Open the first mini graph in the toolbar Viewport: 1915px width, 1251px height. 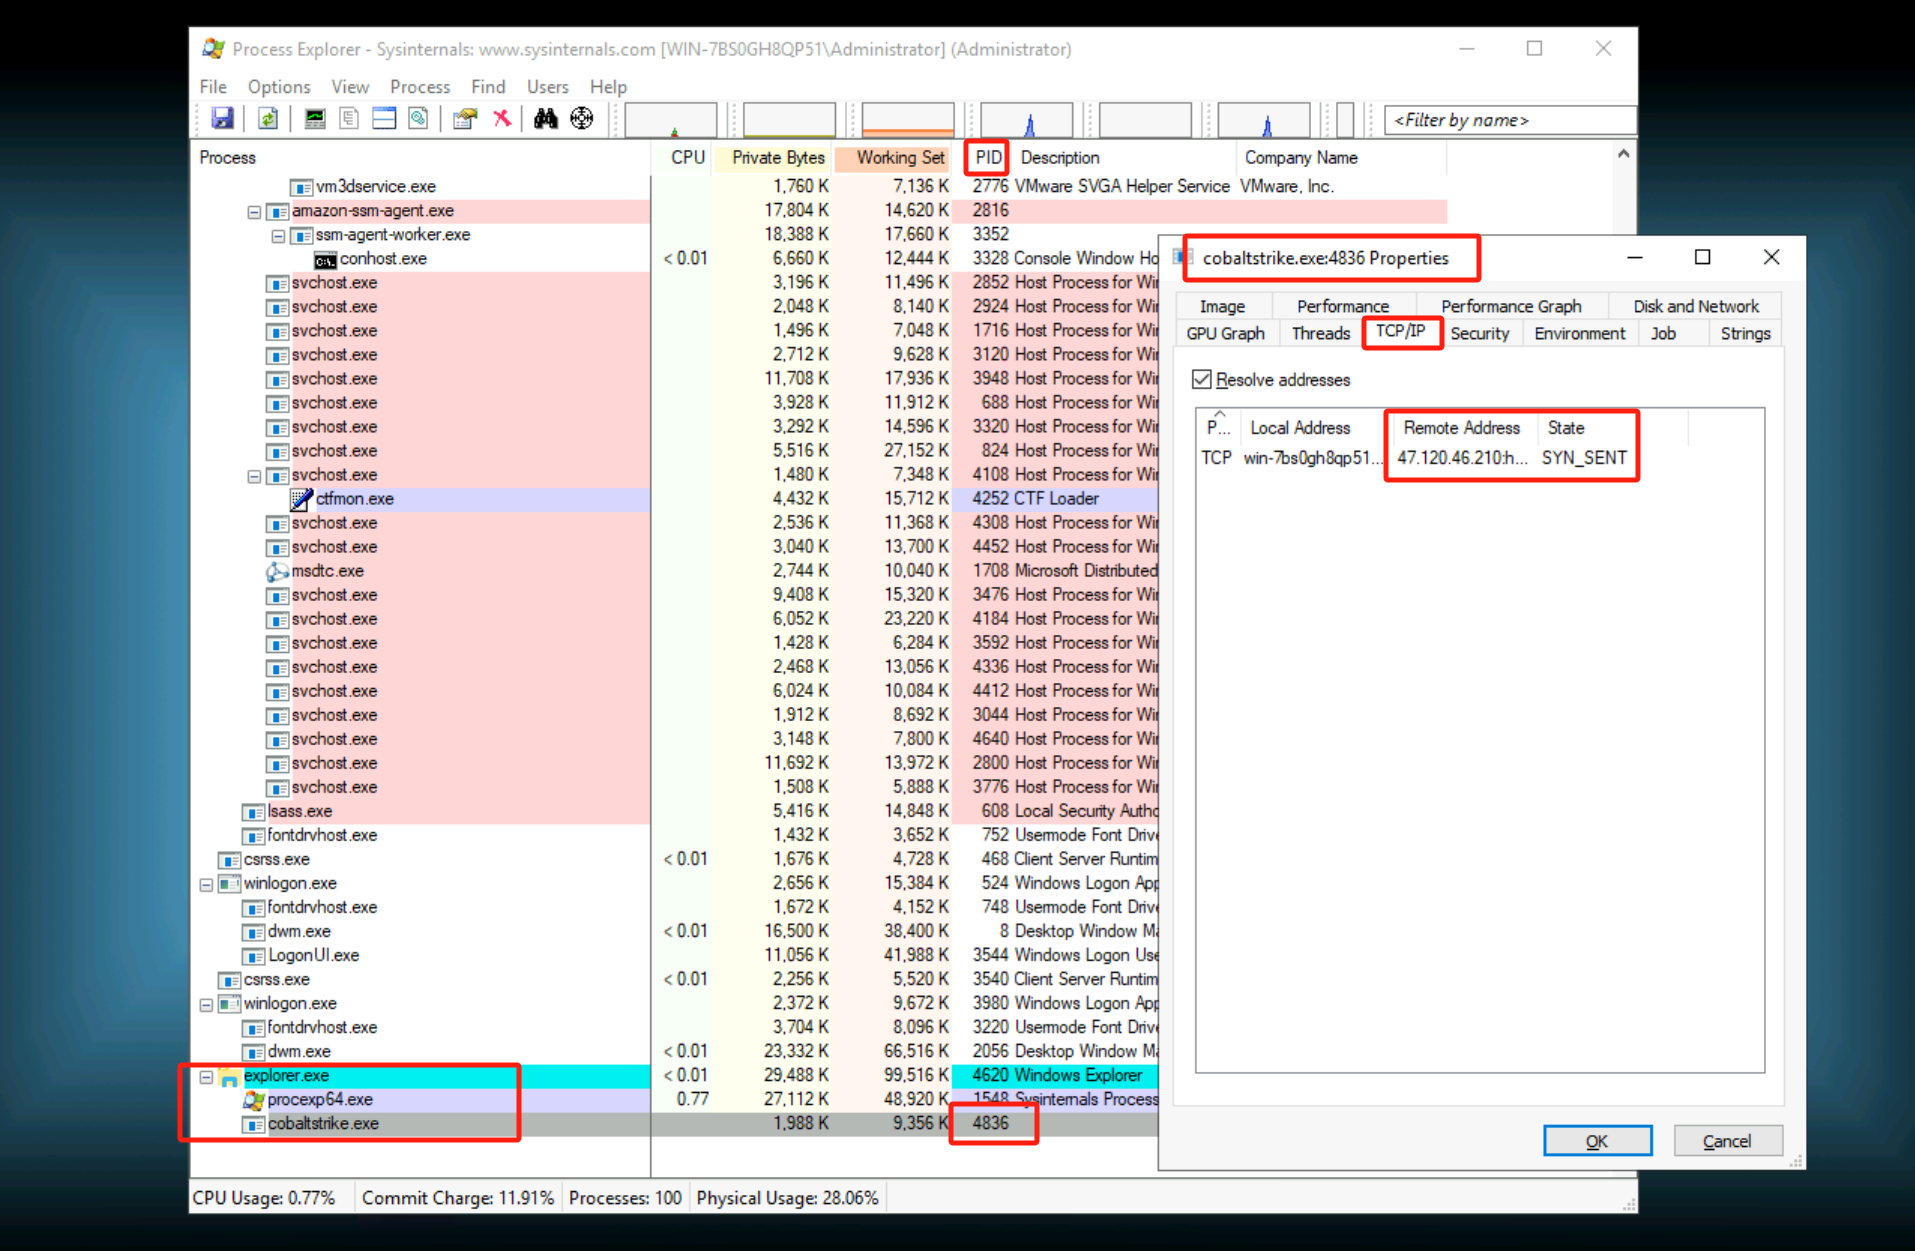pyautogui.click(x=671, y=120)
